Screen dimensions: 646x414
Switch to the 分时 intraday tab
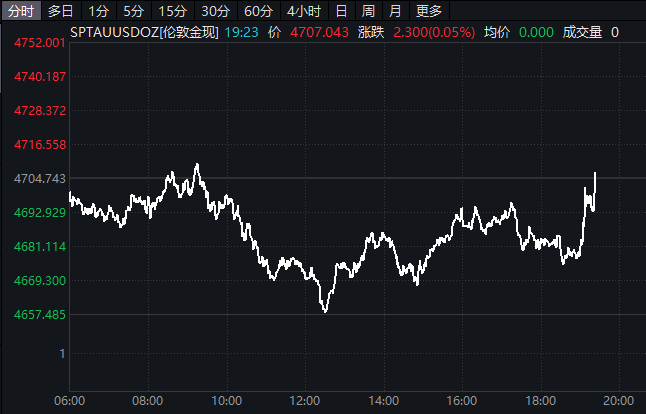pos(21,11)
